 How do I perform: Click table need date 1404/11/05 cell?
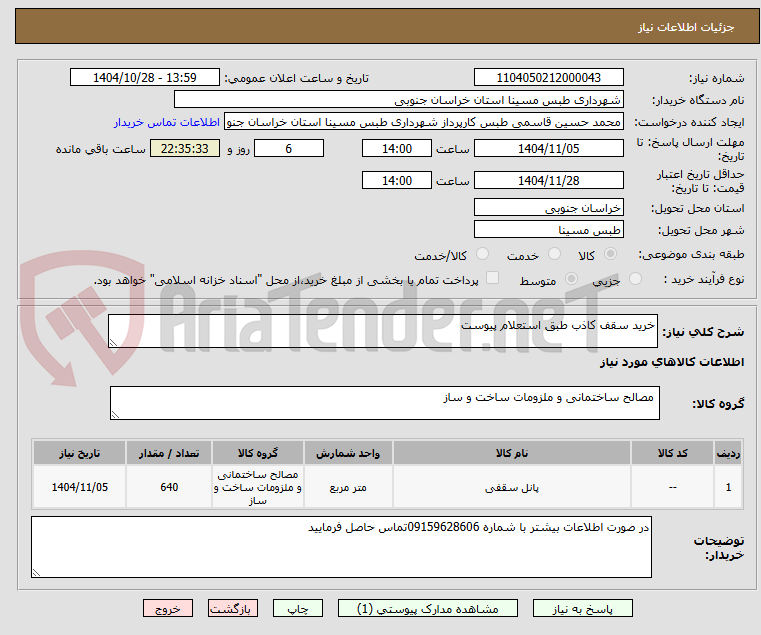(80, 487)
